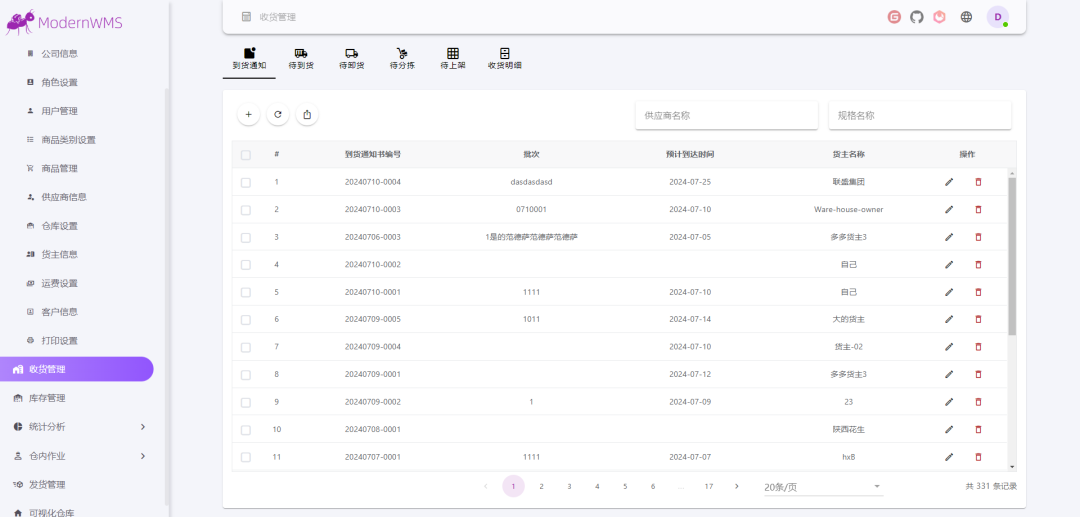
Task: Click the refresh table icon
Action: click(x=278, y=115)
